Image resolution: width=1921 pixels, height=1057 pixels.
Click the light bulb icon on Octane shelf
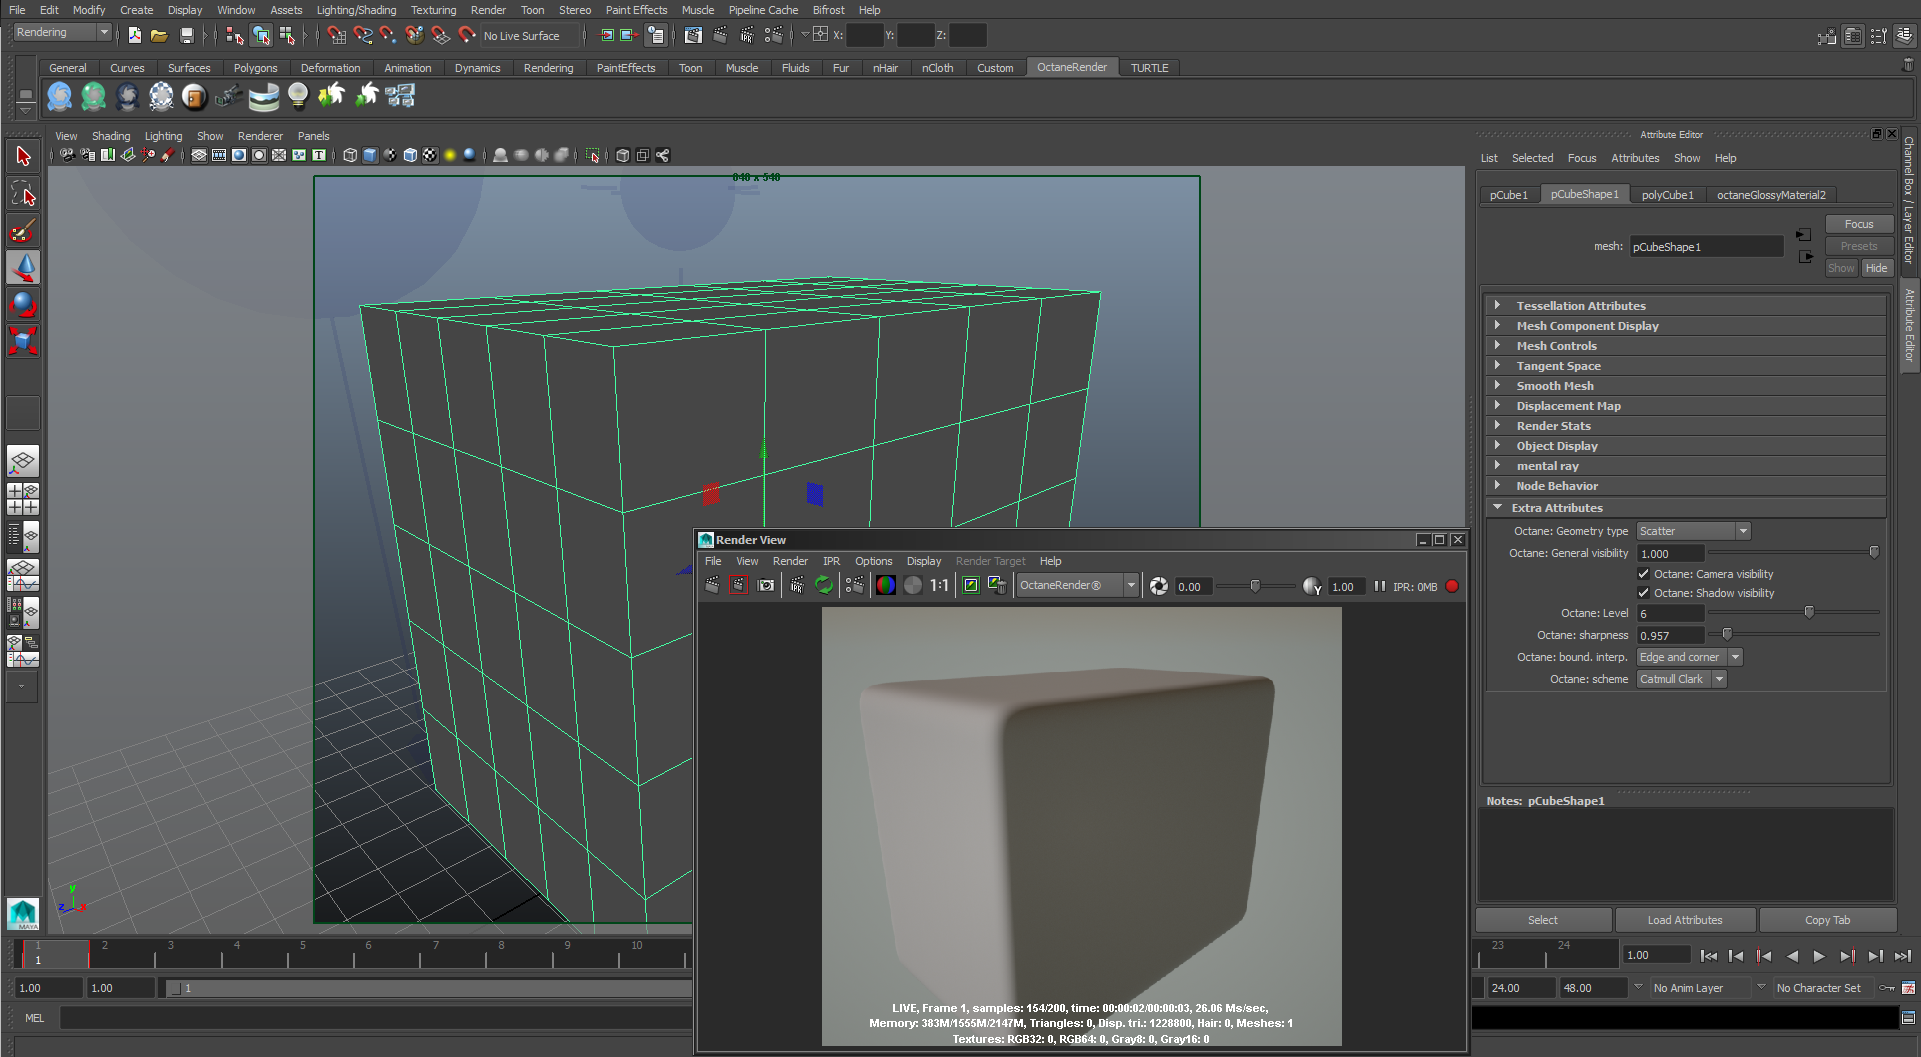click(x=297, y=95)
